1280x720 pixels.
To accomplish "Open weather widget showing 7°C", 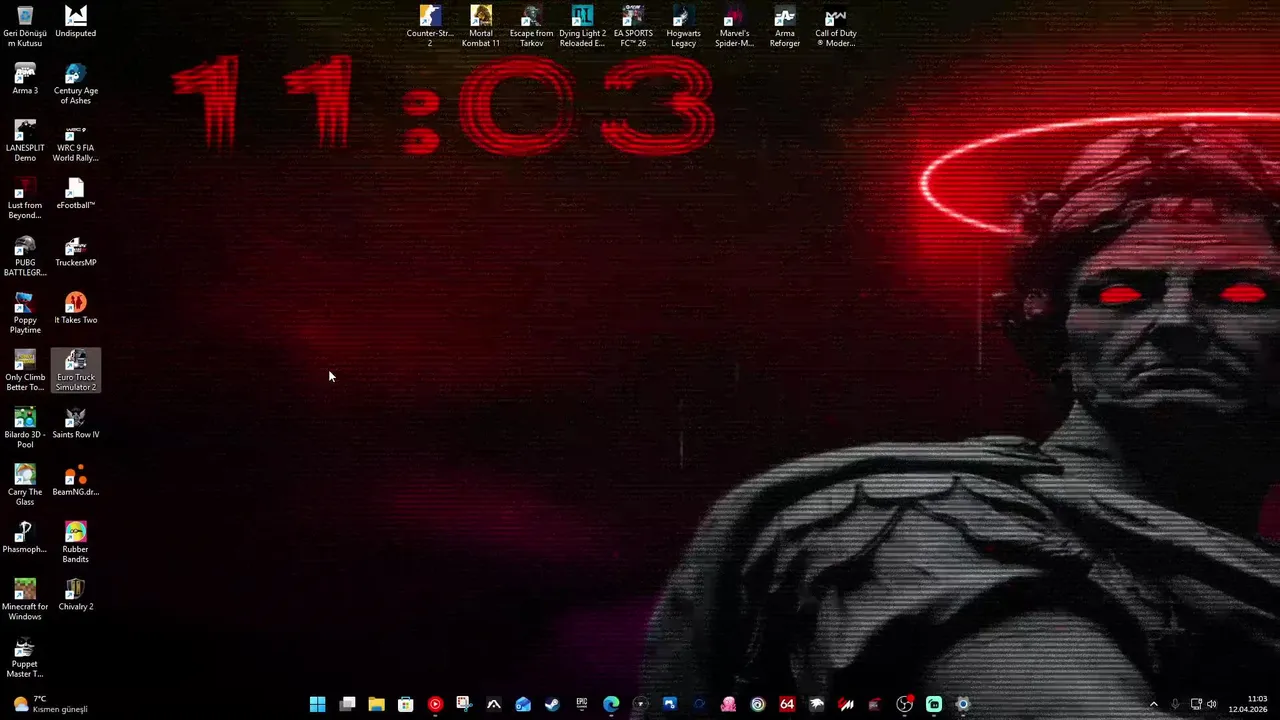I will pos(52,704).
